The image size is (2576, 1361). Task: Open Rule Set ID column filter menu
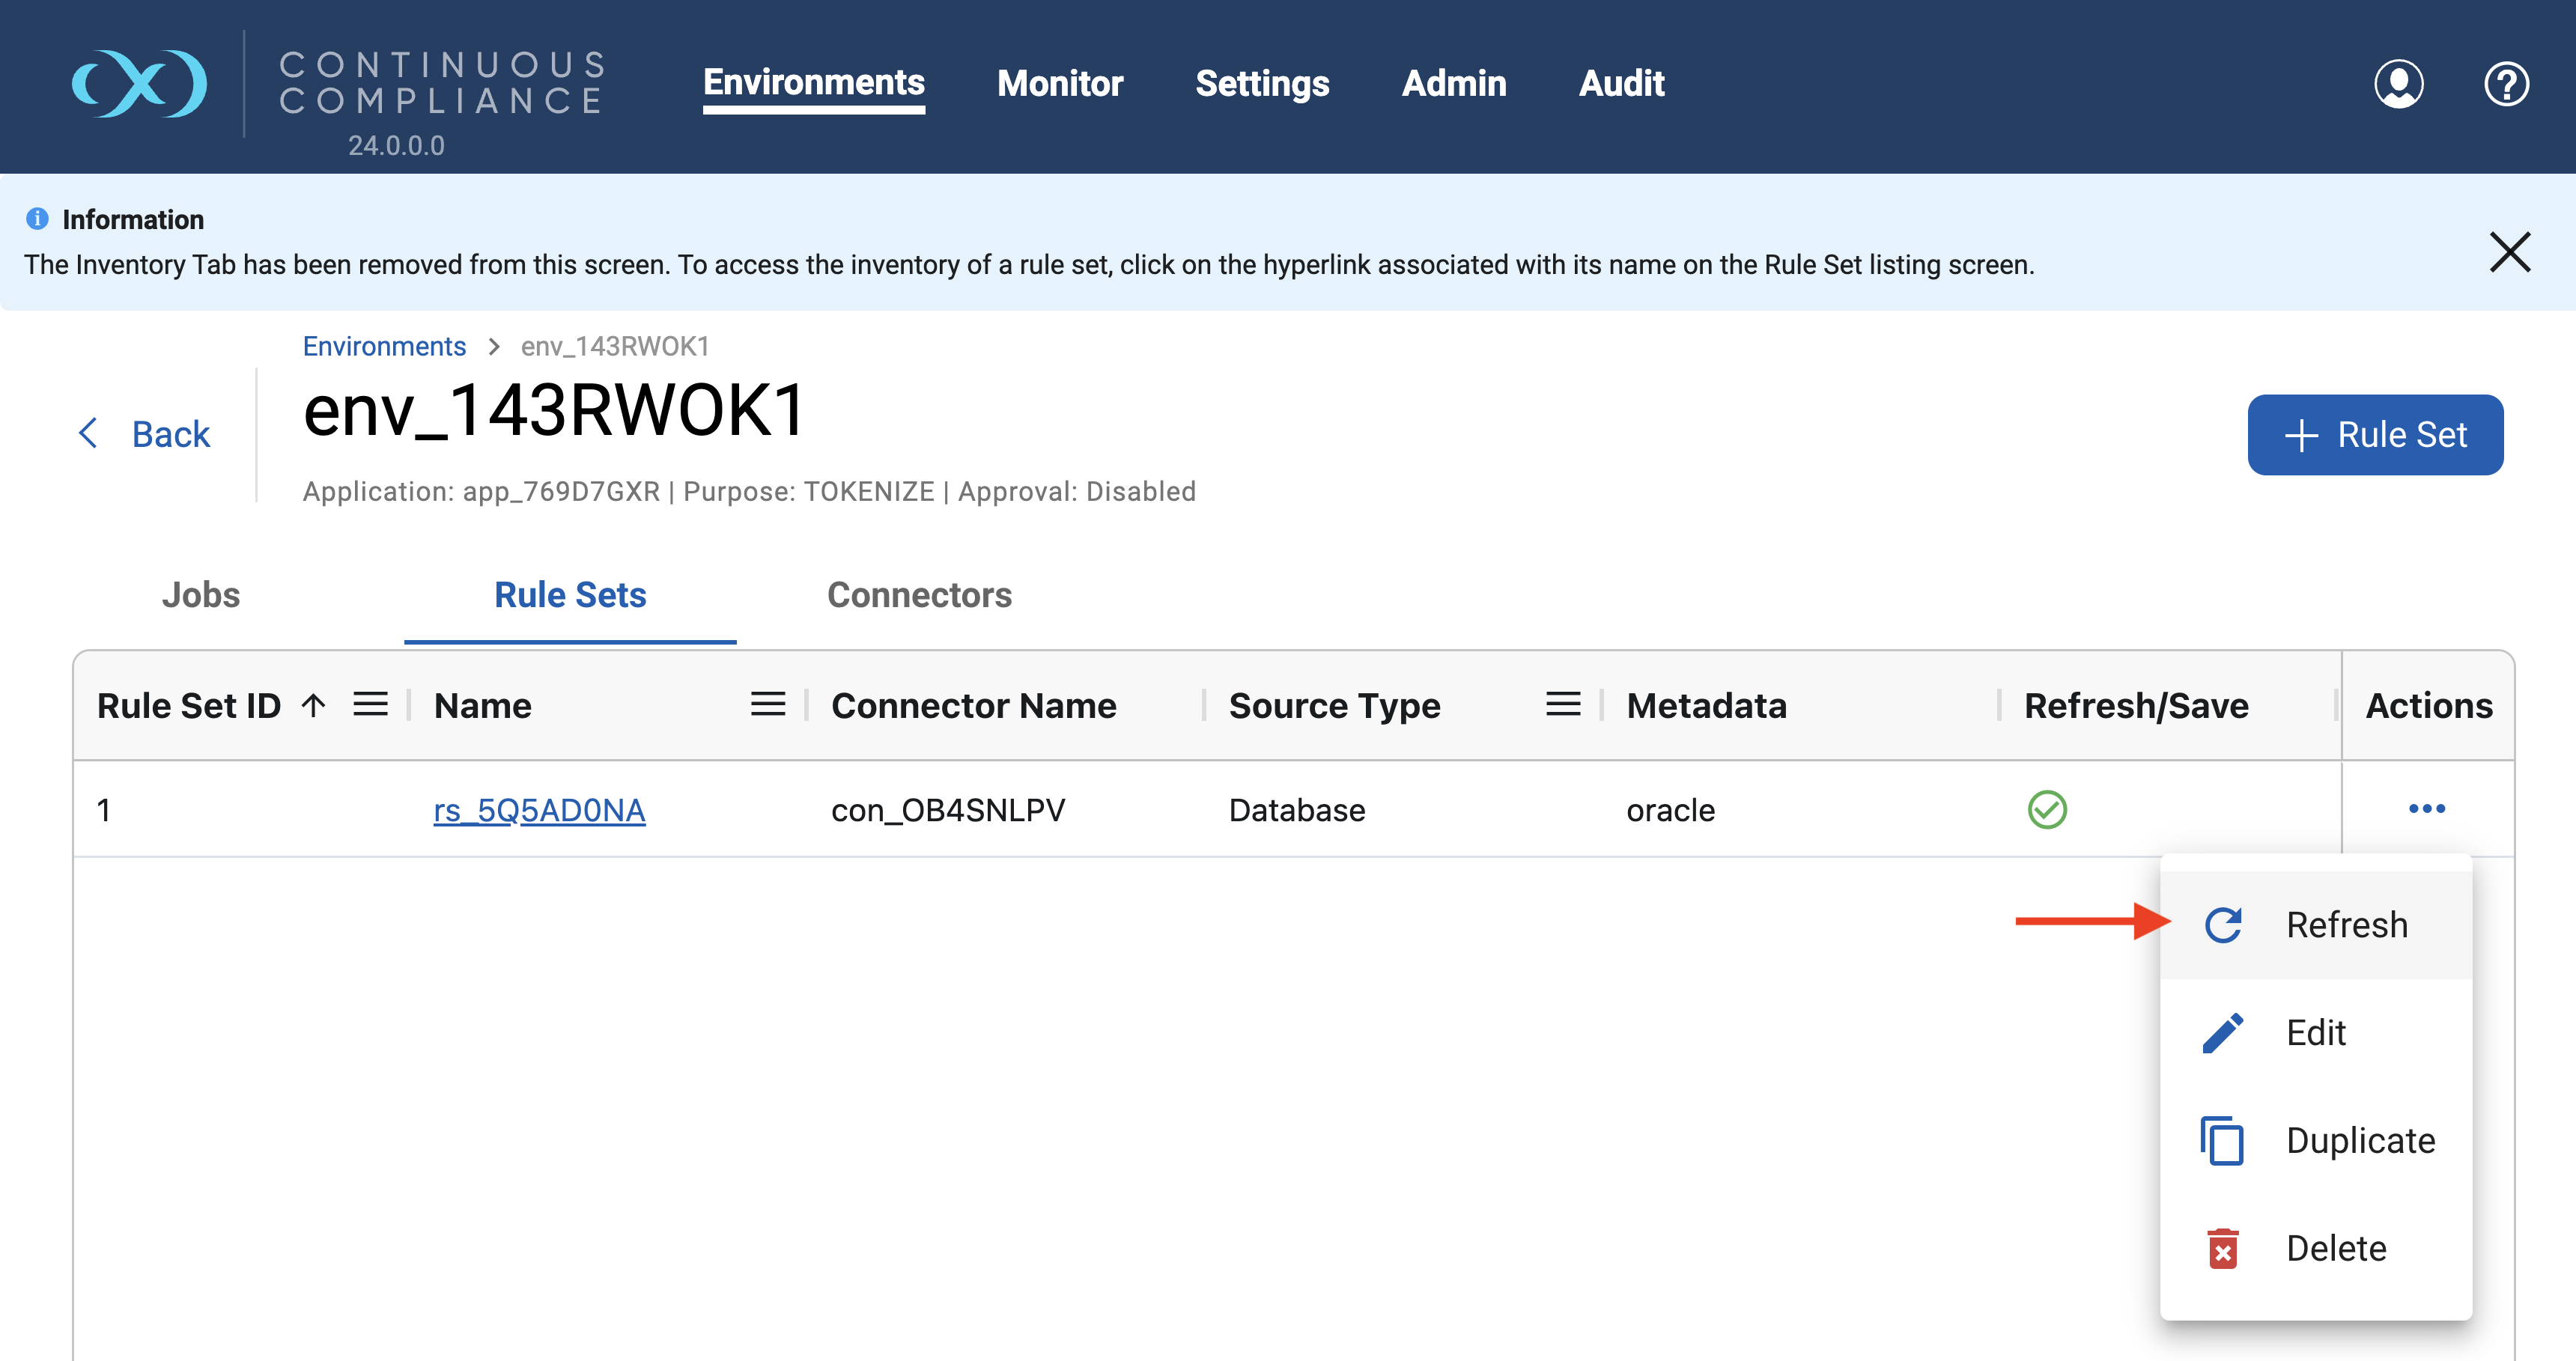pos(370,705)
